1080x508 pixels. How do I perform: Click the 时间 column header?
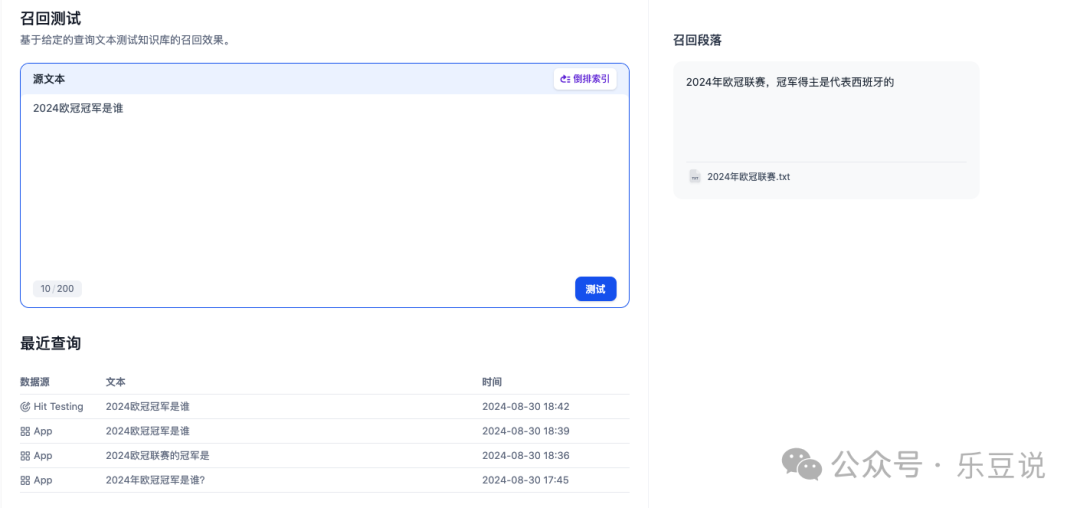click(x=492, y=382)
